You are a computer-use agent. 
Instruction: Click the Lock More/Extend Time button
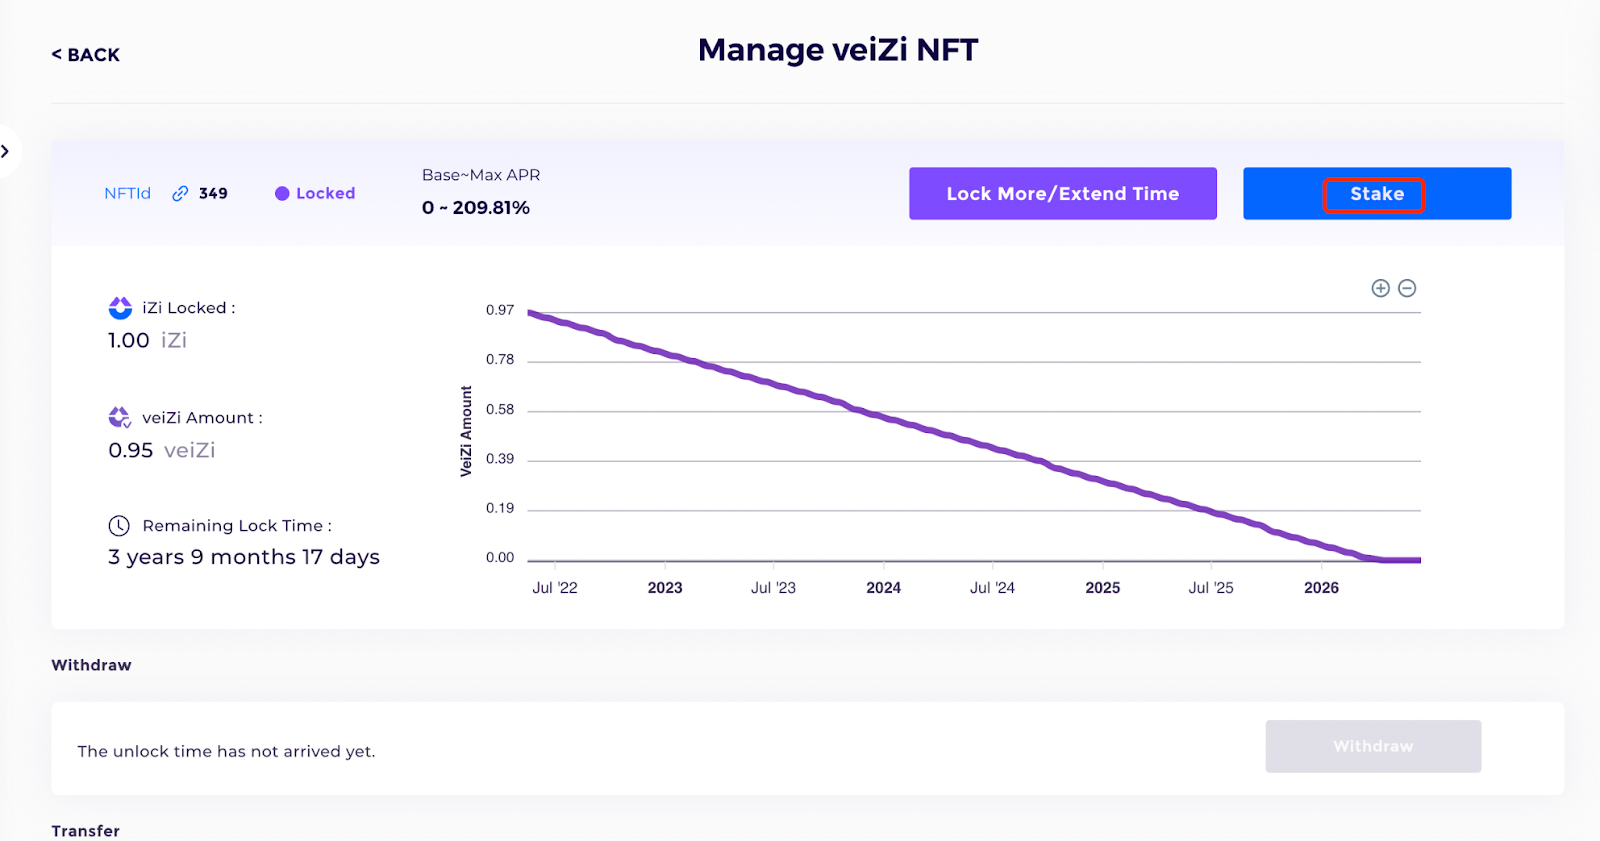1062,194
